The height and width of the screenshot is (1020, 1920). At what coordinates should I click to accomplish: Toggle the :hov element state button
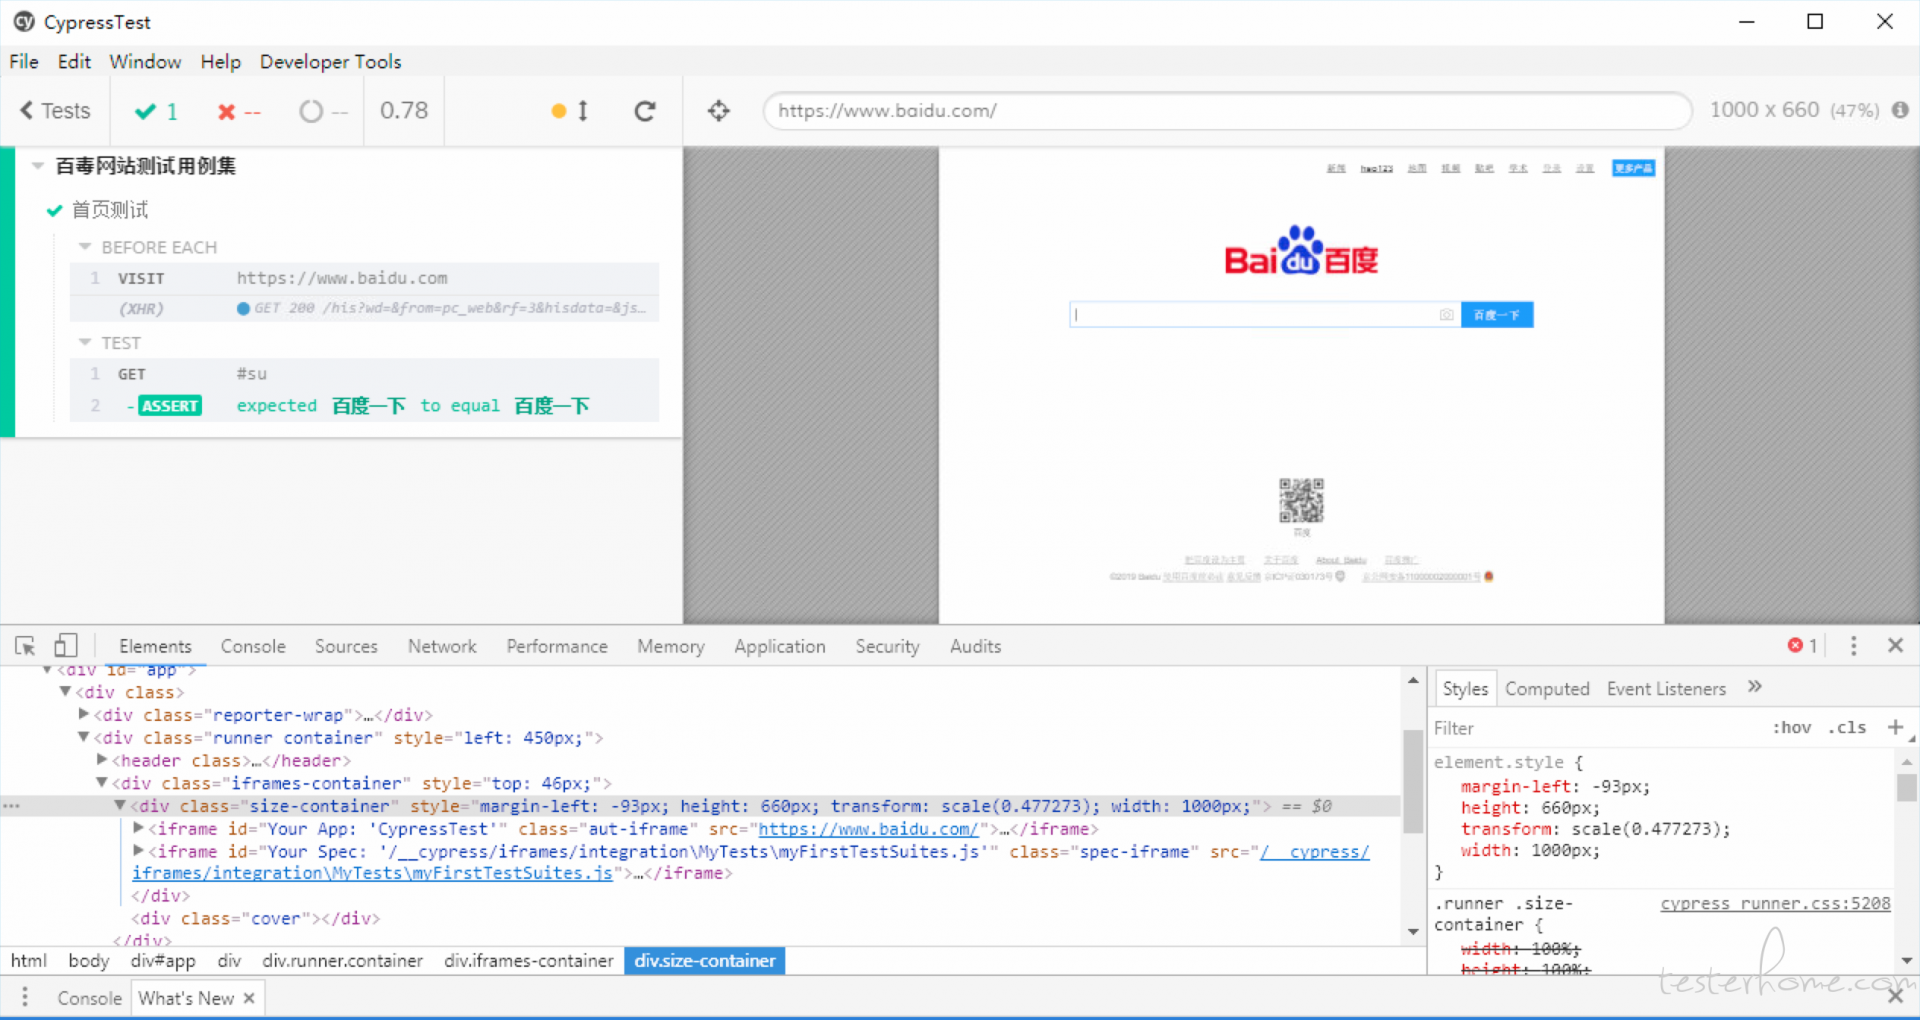coord(1791,728)
